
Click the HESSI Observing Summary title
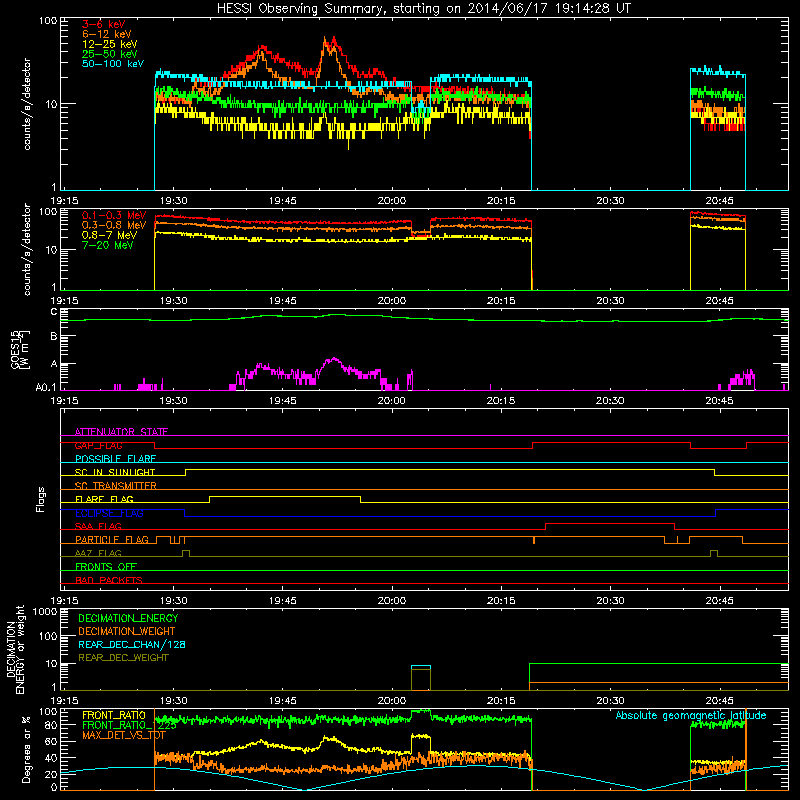point(423,9)
